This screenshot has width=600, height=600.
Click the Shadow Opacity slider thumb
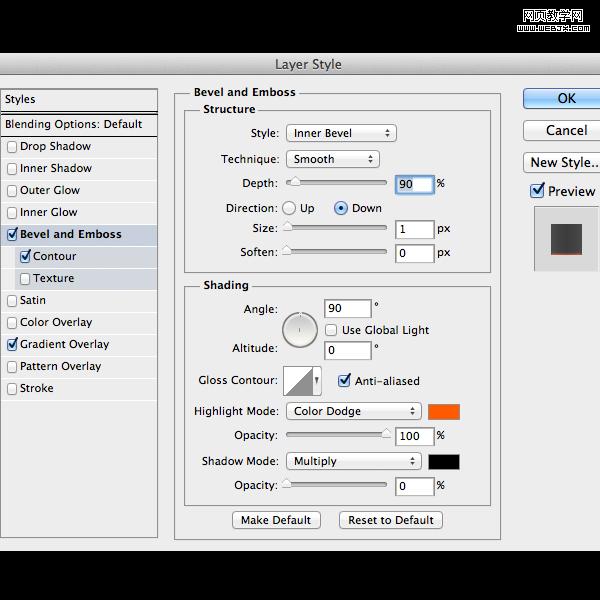click(287, 484)
